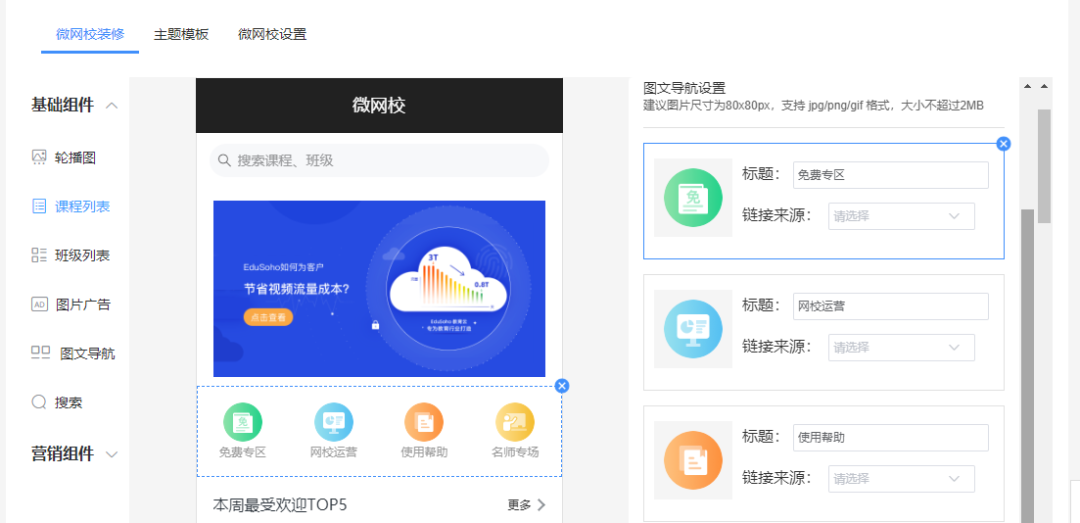Click the 搜索课程、班级 search box in the preview
This screenshot has width=1080, height=523.
(x=380, y=161)
